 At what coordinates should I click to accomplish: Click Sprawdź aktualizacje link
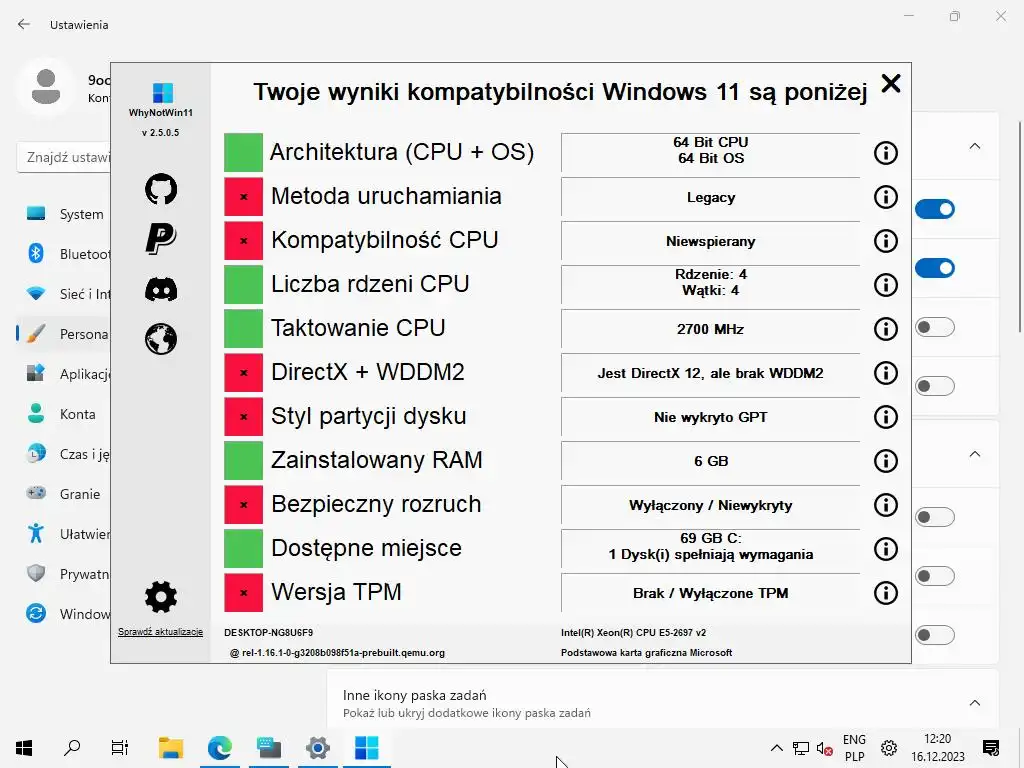[160, 632]
